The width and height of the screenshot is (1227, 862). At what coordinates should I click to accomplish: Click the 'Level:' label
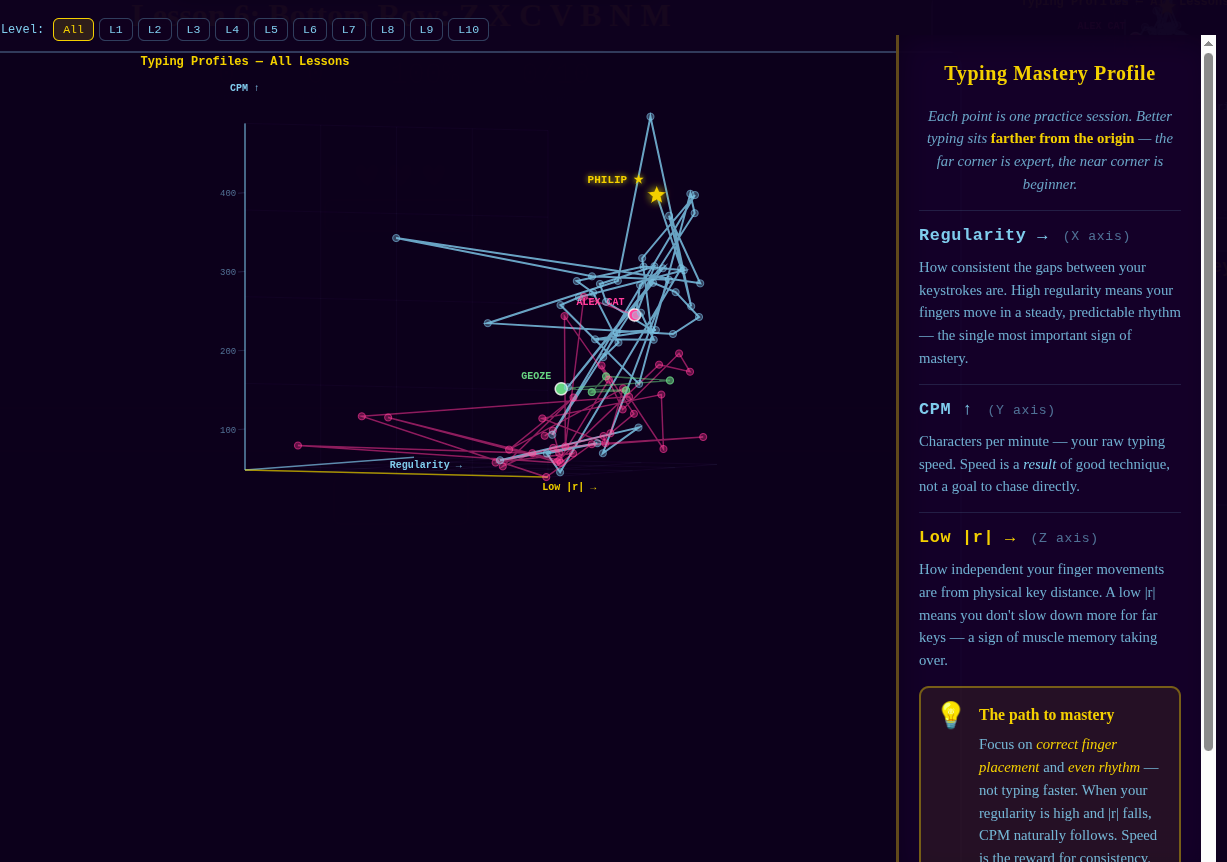pyautogui.click(x=22, y=30)
